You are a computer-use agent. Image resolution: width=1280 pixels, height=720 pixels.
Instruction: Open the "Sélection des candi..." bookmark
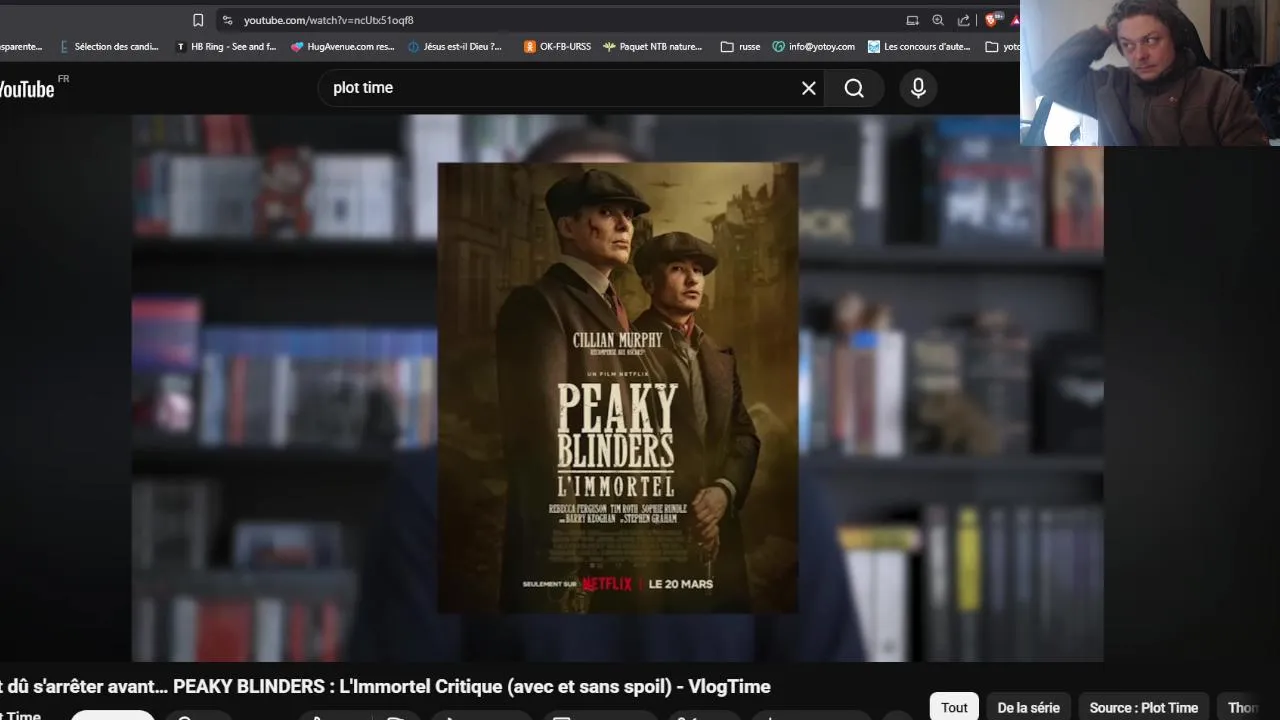[x=109, y=46]
